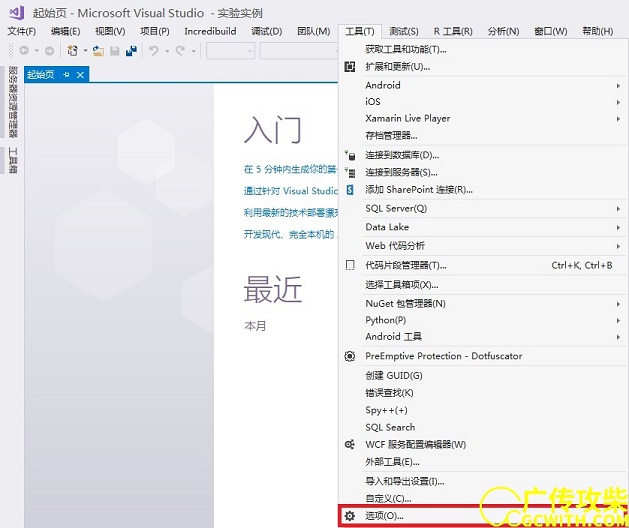The width and height of the screenshot is (629, 528).
Task: Open the 利用最新的技术部署 link
Action: (x=291, y=213)
